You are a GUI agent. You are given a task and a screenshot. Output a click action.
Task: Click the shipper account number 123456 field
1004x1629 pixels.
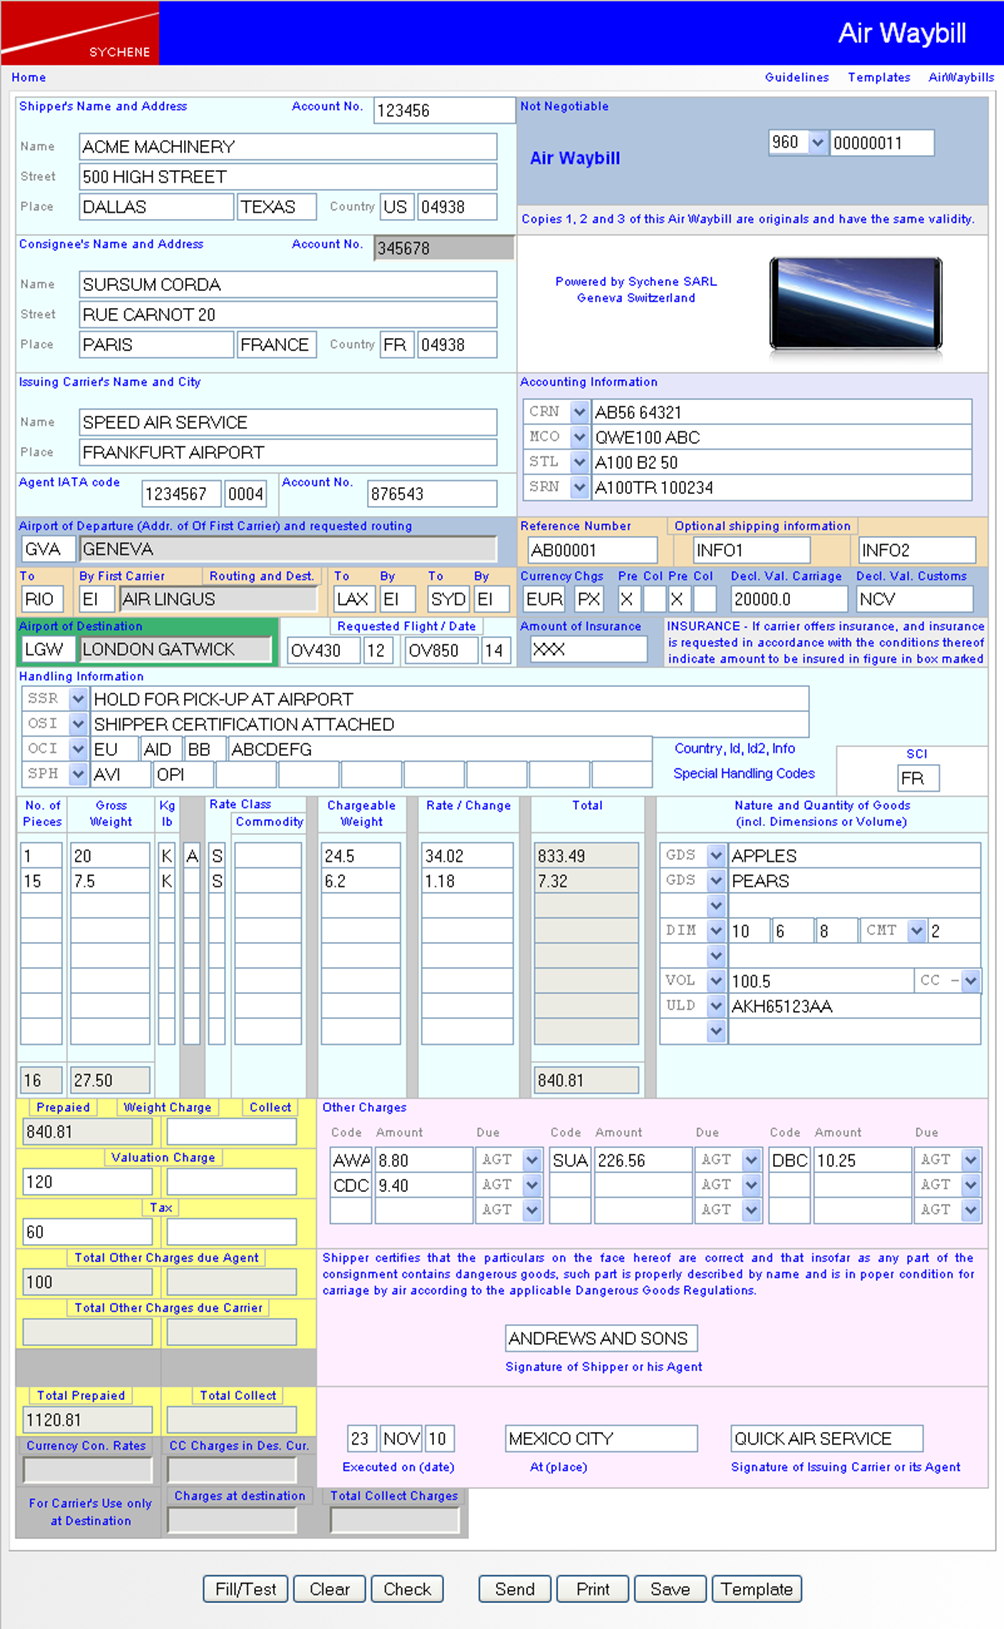[444, 110]
